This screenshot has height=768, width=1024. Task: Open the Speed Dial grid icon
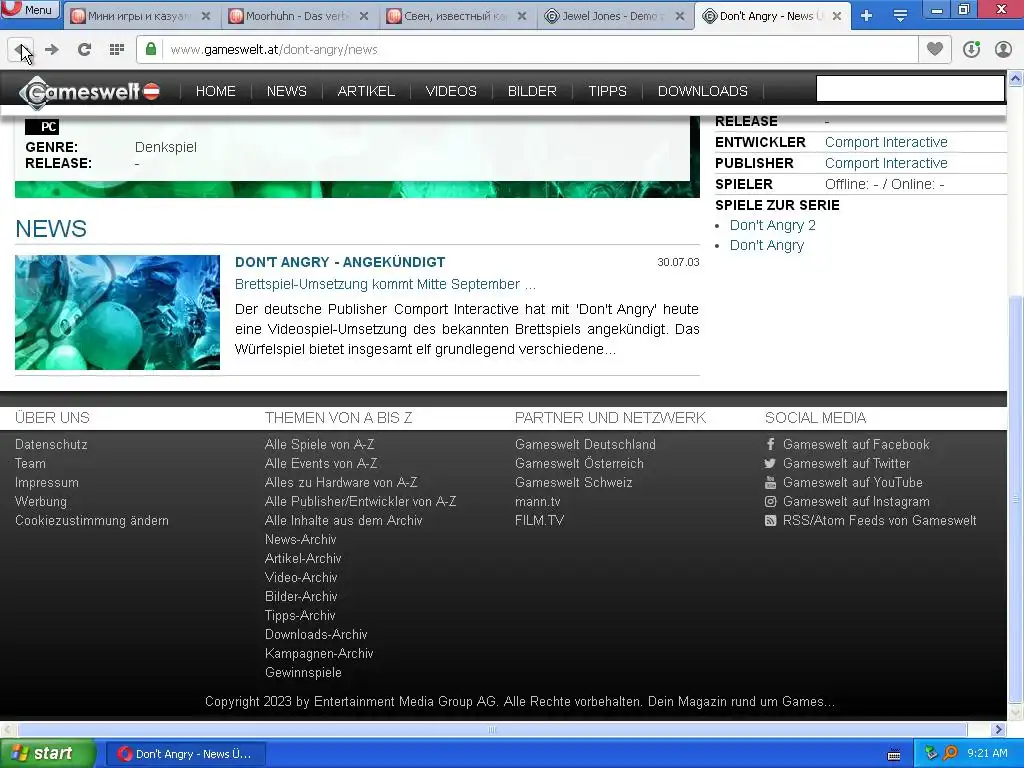[x=117, y=50]
